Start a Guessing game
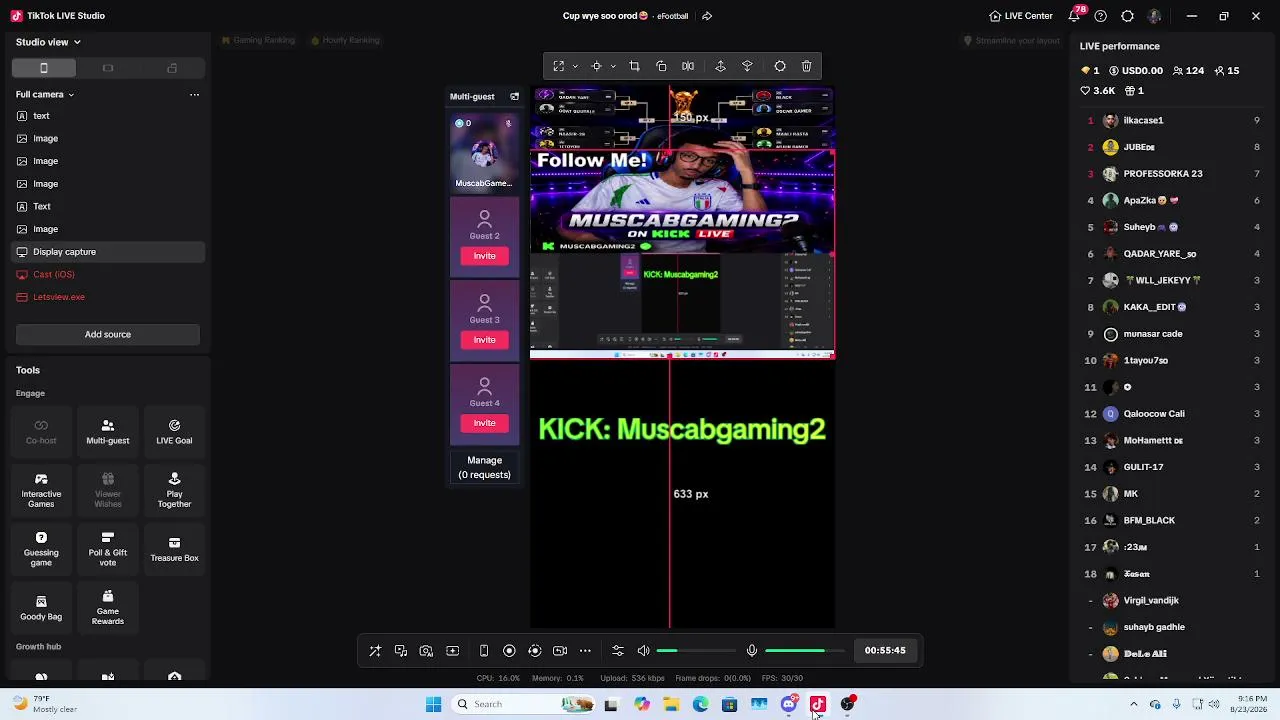 click(41, 549)
